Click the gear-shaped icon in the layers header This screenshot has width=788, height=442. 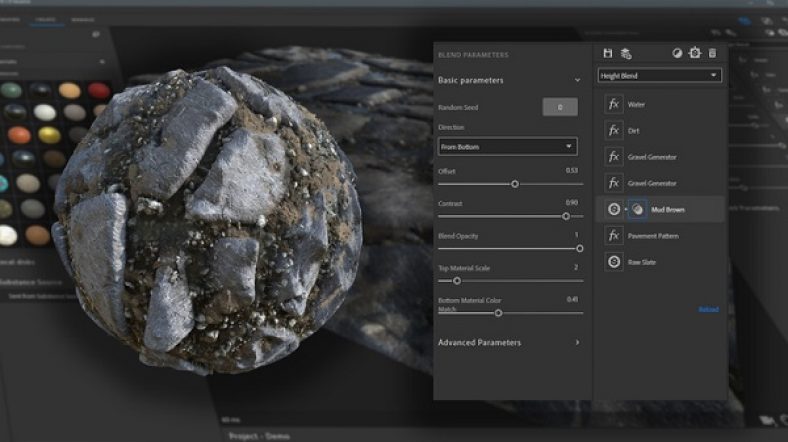(695, 53)
